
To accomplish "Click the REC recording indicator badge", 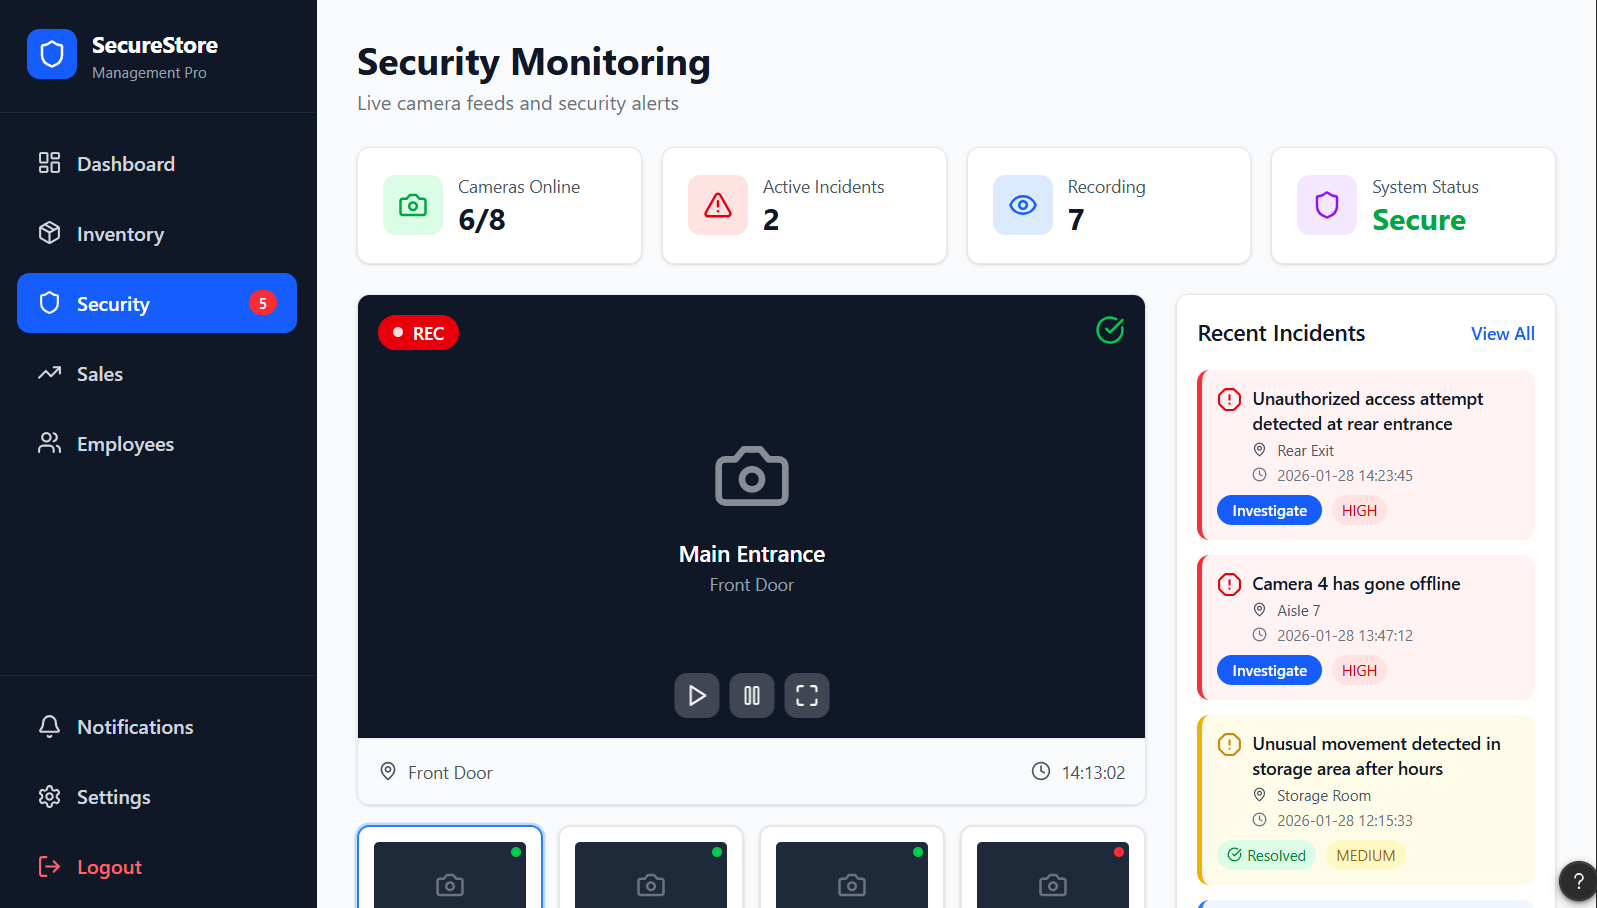I will 418,333.
